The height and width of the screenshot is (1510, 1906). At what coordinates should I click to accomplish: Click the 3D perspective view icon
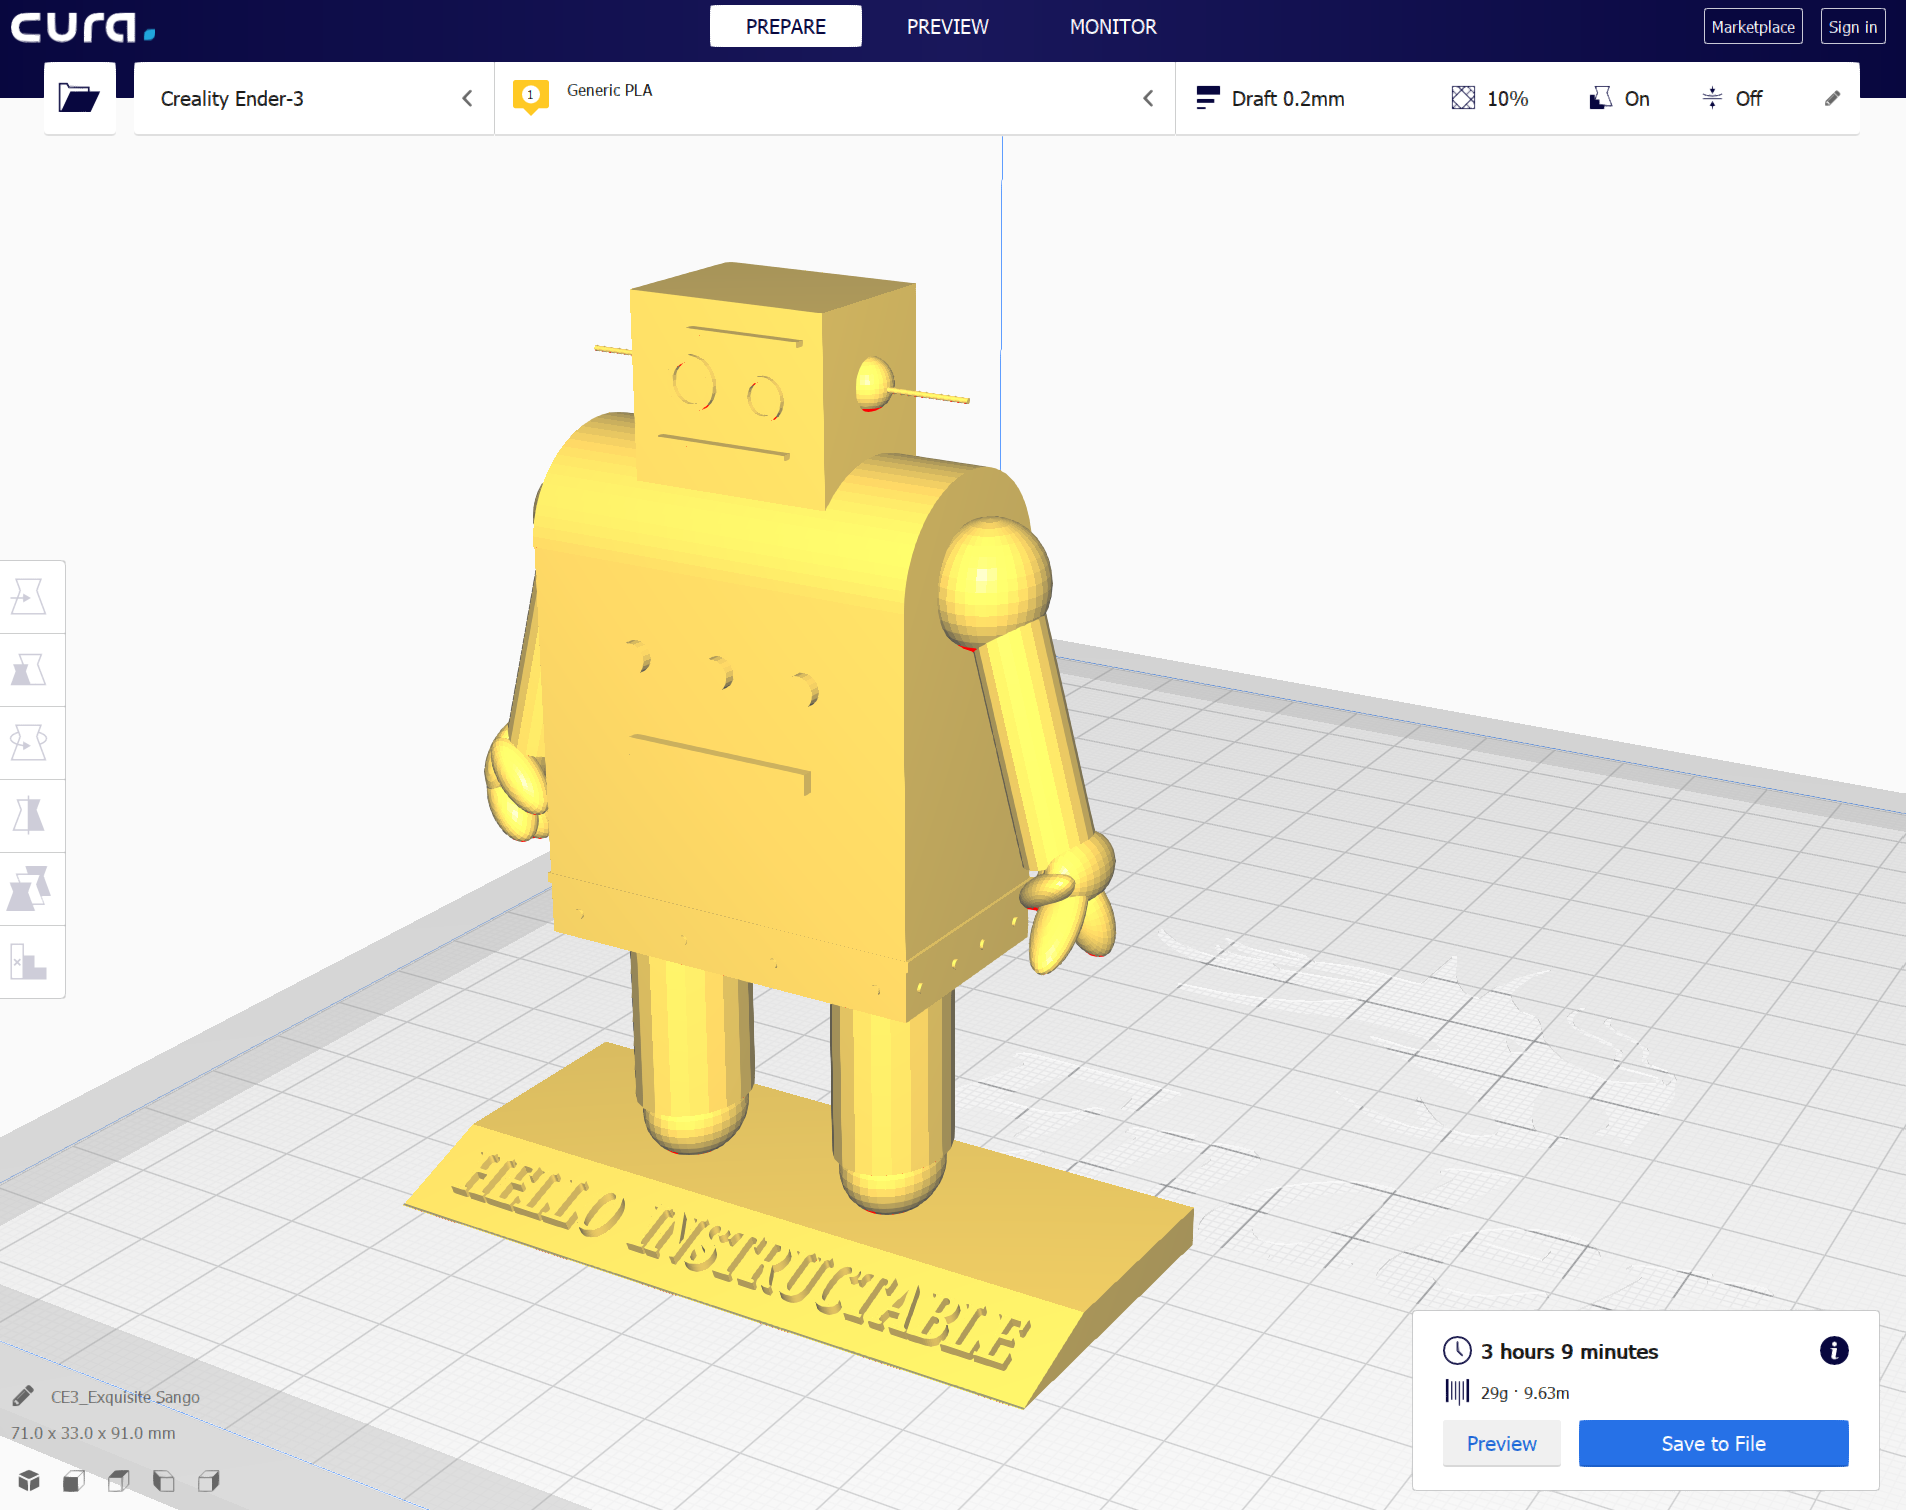(x=27, y=1481)
